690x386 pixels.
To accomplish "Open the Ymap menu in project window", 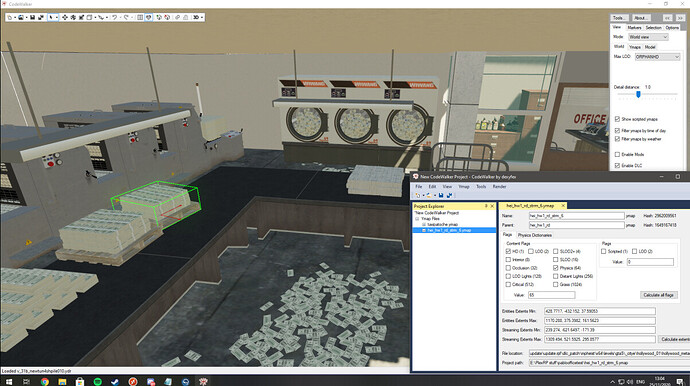I will (464, 187).
